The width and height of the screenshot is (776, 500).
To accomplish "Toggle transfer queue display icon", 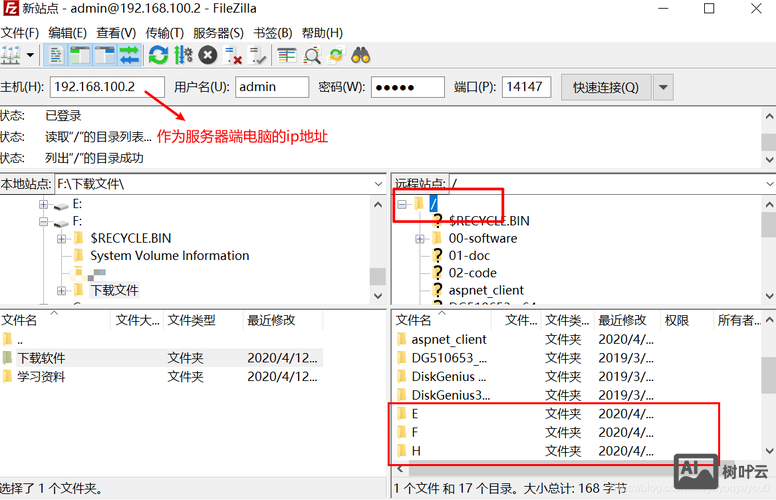I will [129, 55].
